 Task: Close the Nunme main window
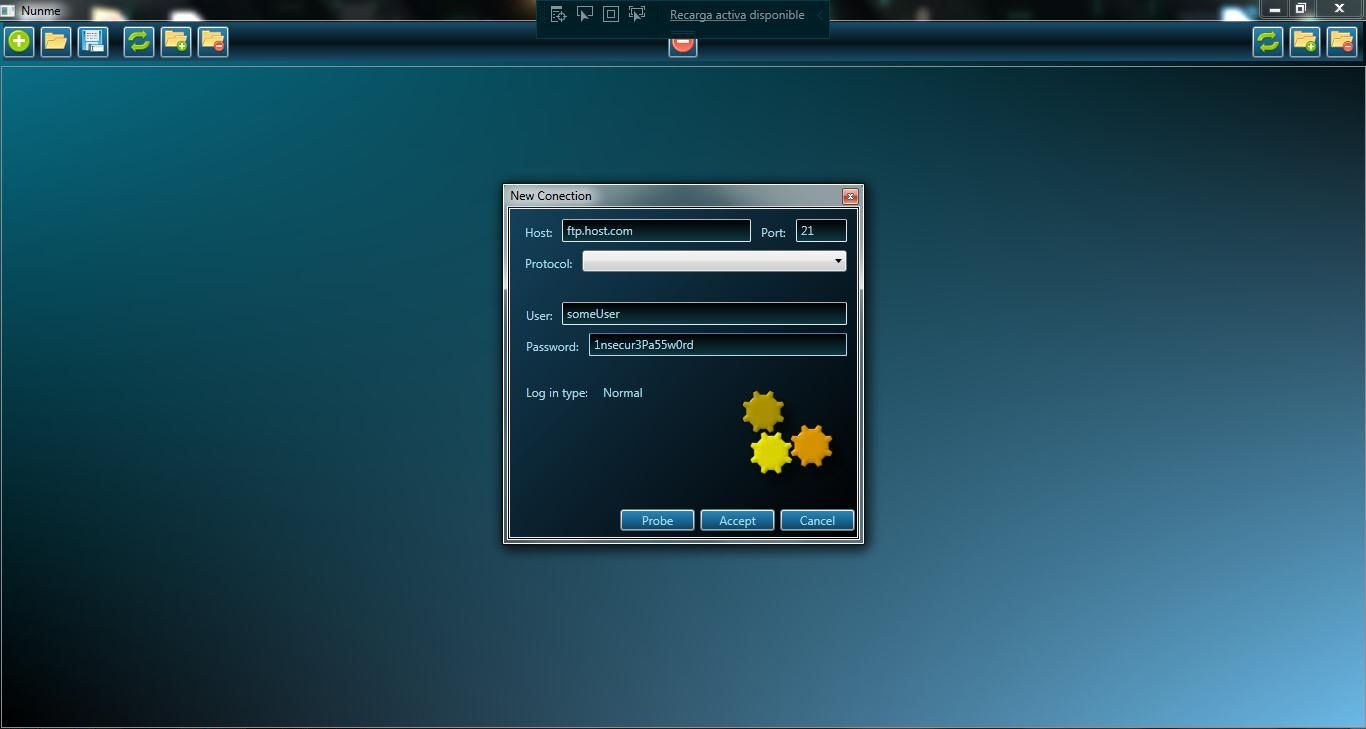[x=1340, y=9]
